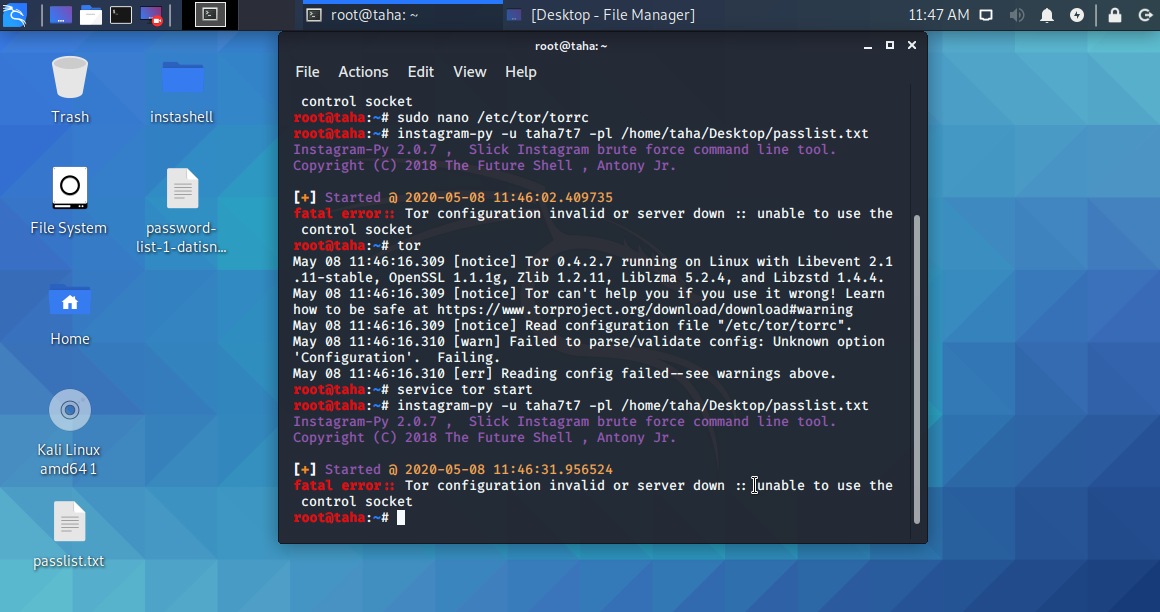Expand the Help menu in terminal

pyautogui.click(x=520, y=72)
